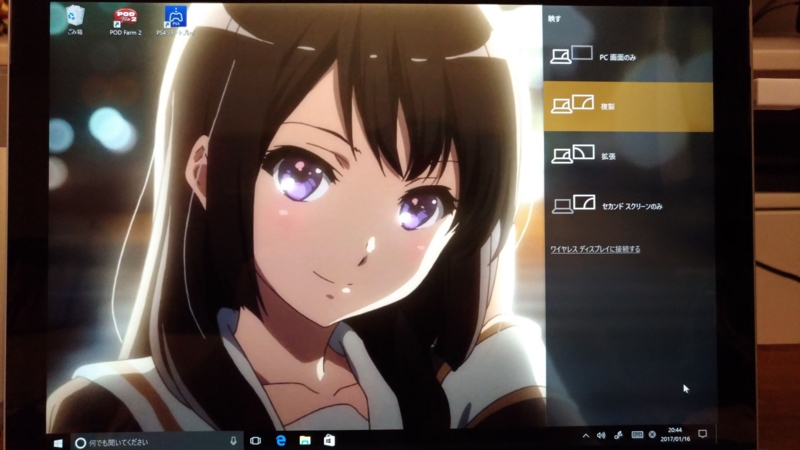Open the volume control in system tray

coord(602,435)
